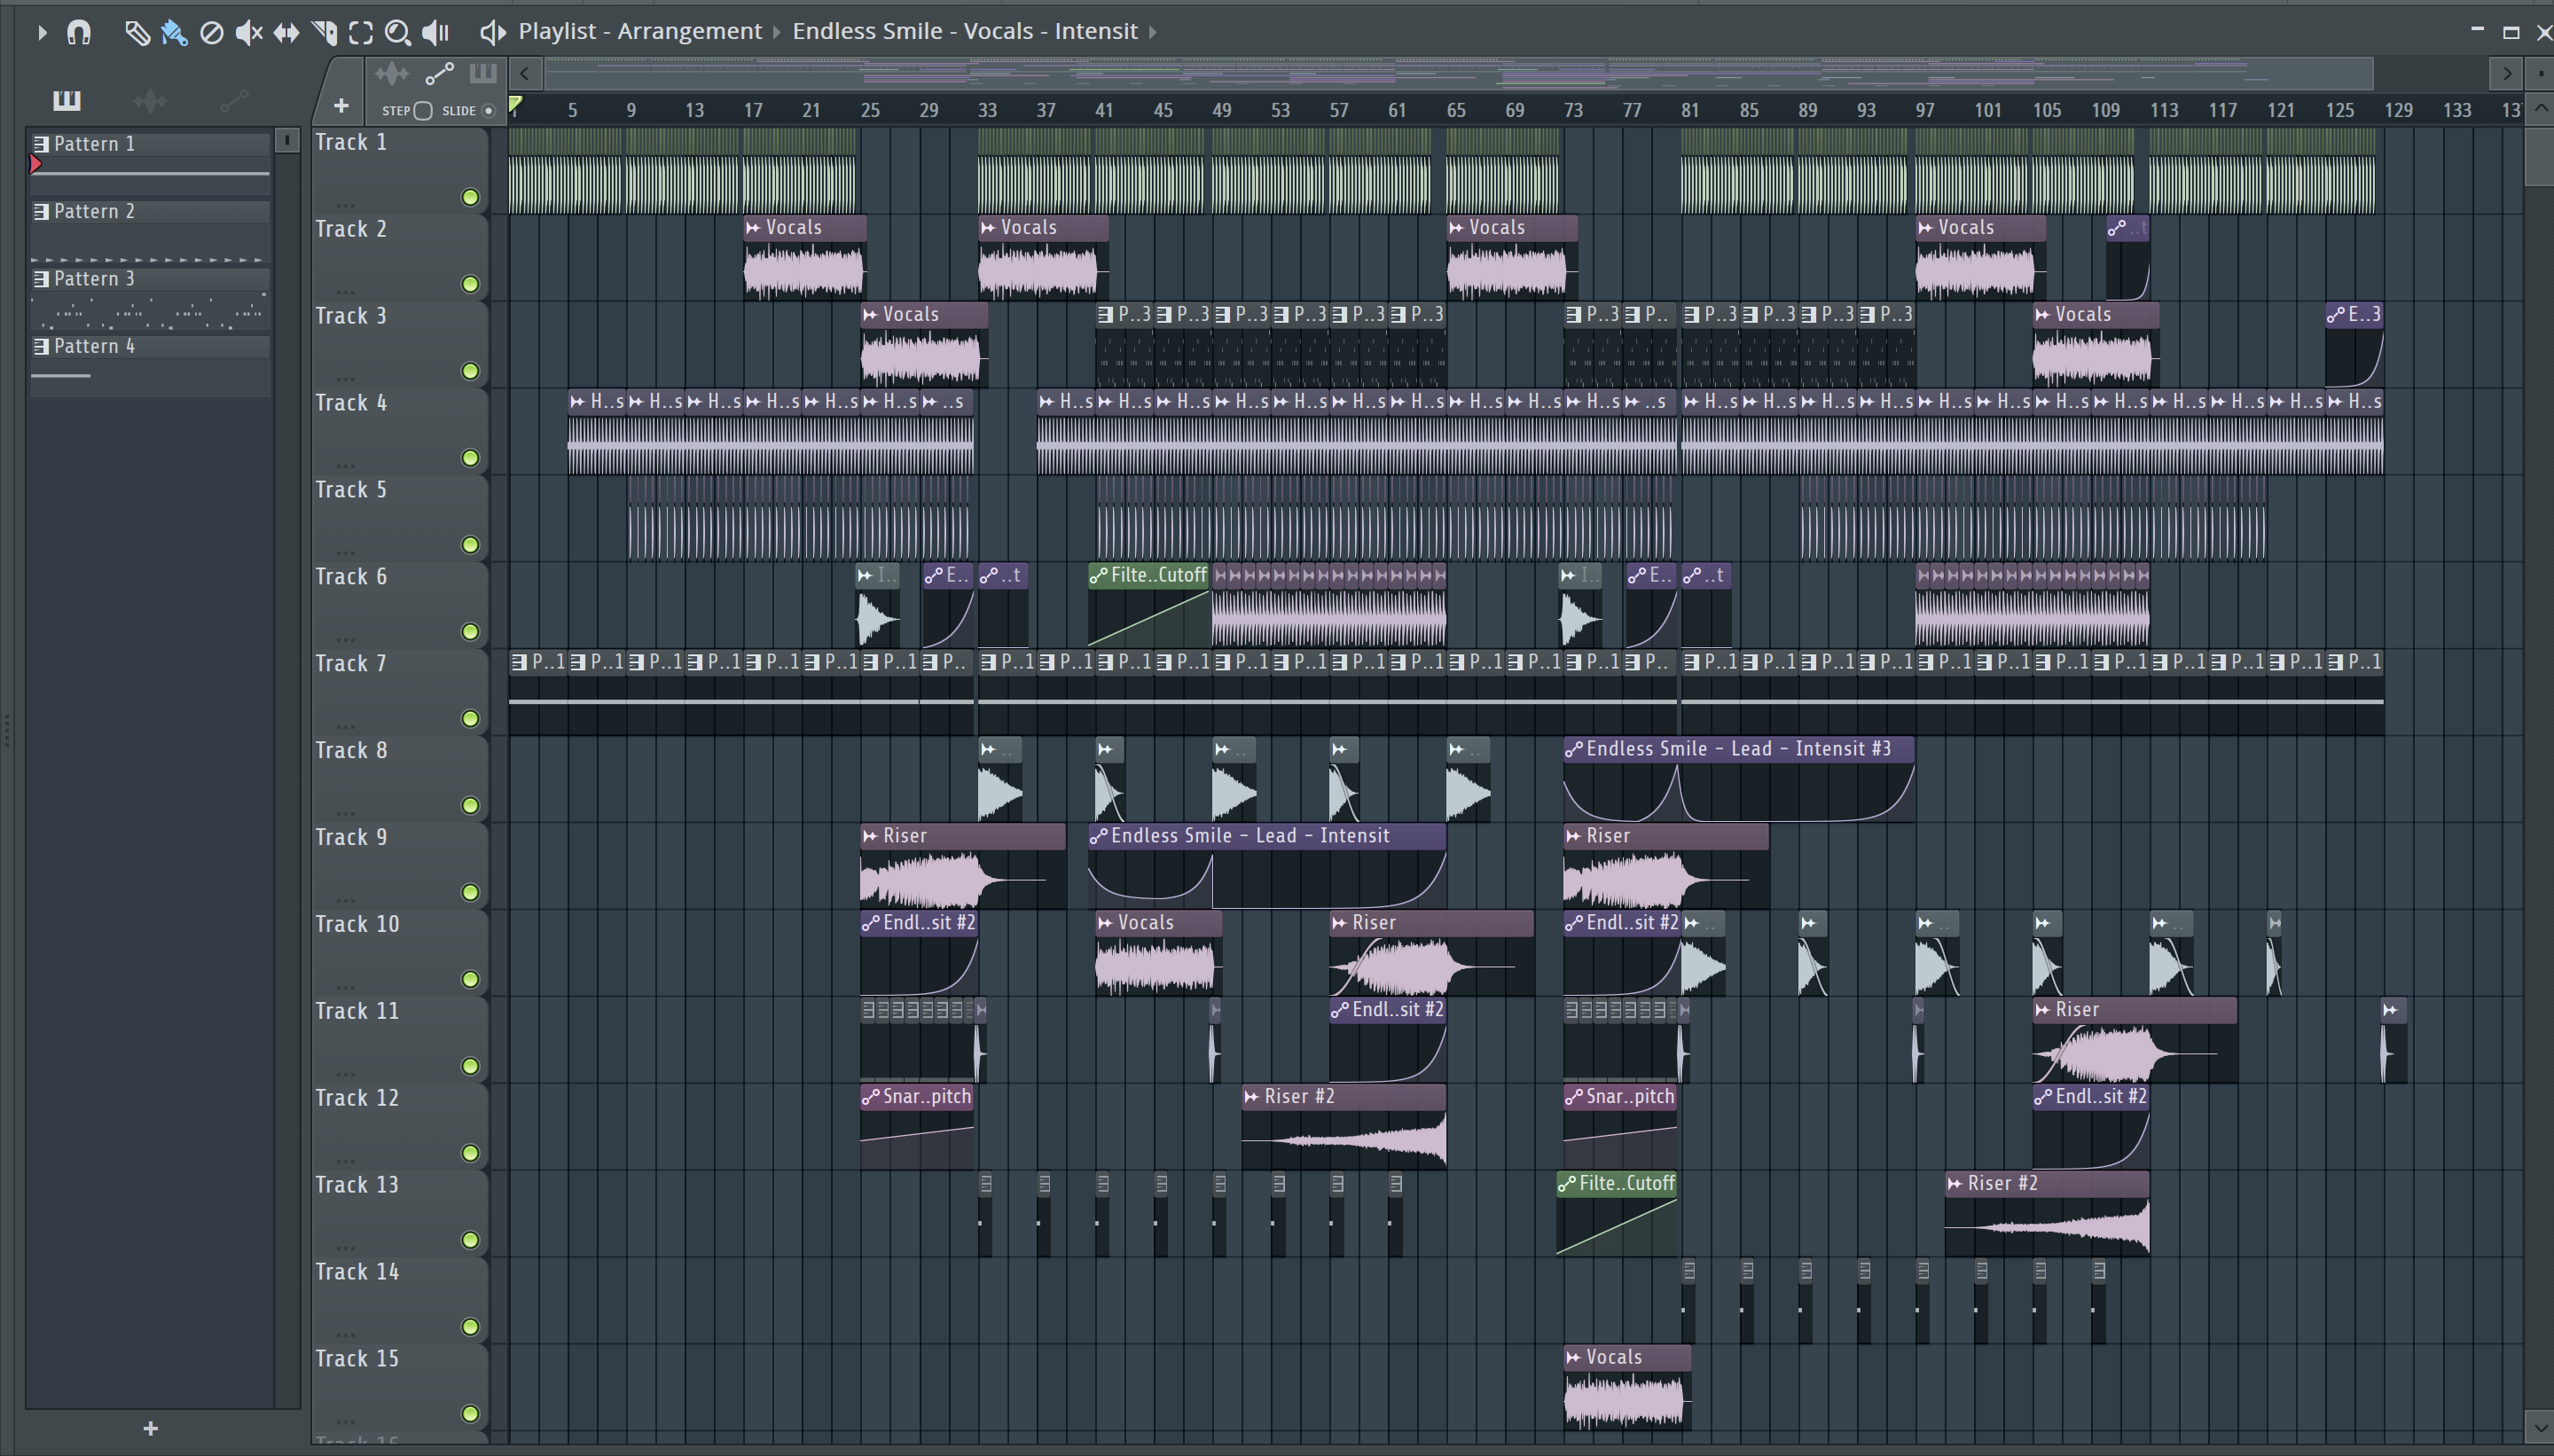
Task: Show patterns in picker with piano icon
Action: (x=67, y=100)
